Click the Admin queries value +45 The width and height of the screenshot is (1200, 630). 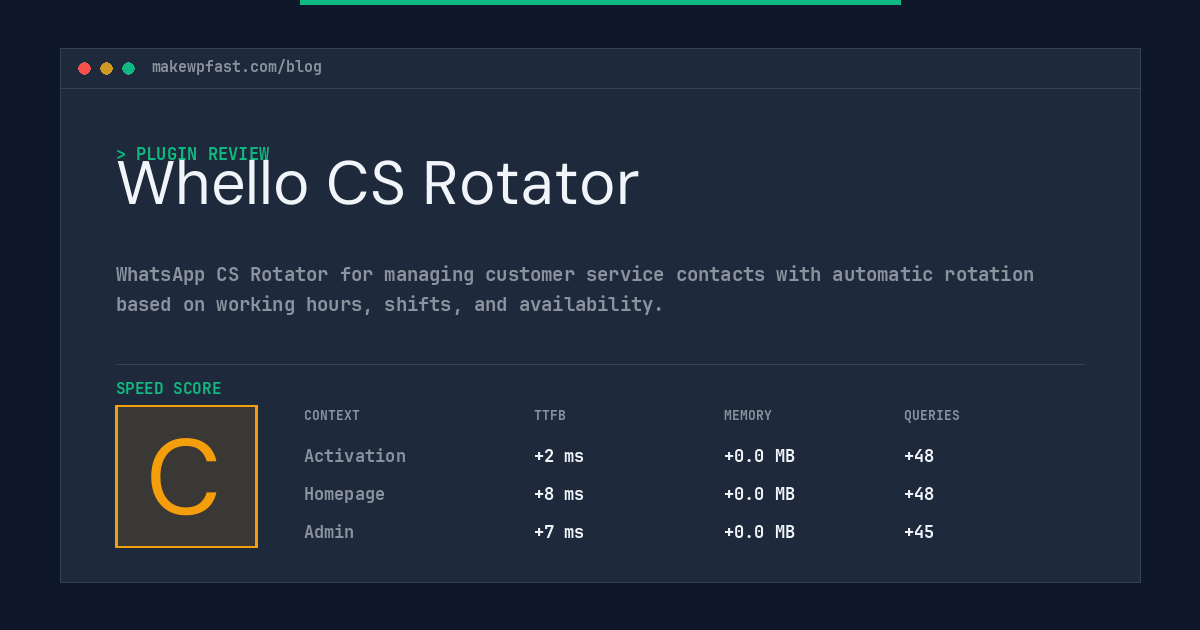(919, 532)
